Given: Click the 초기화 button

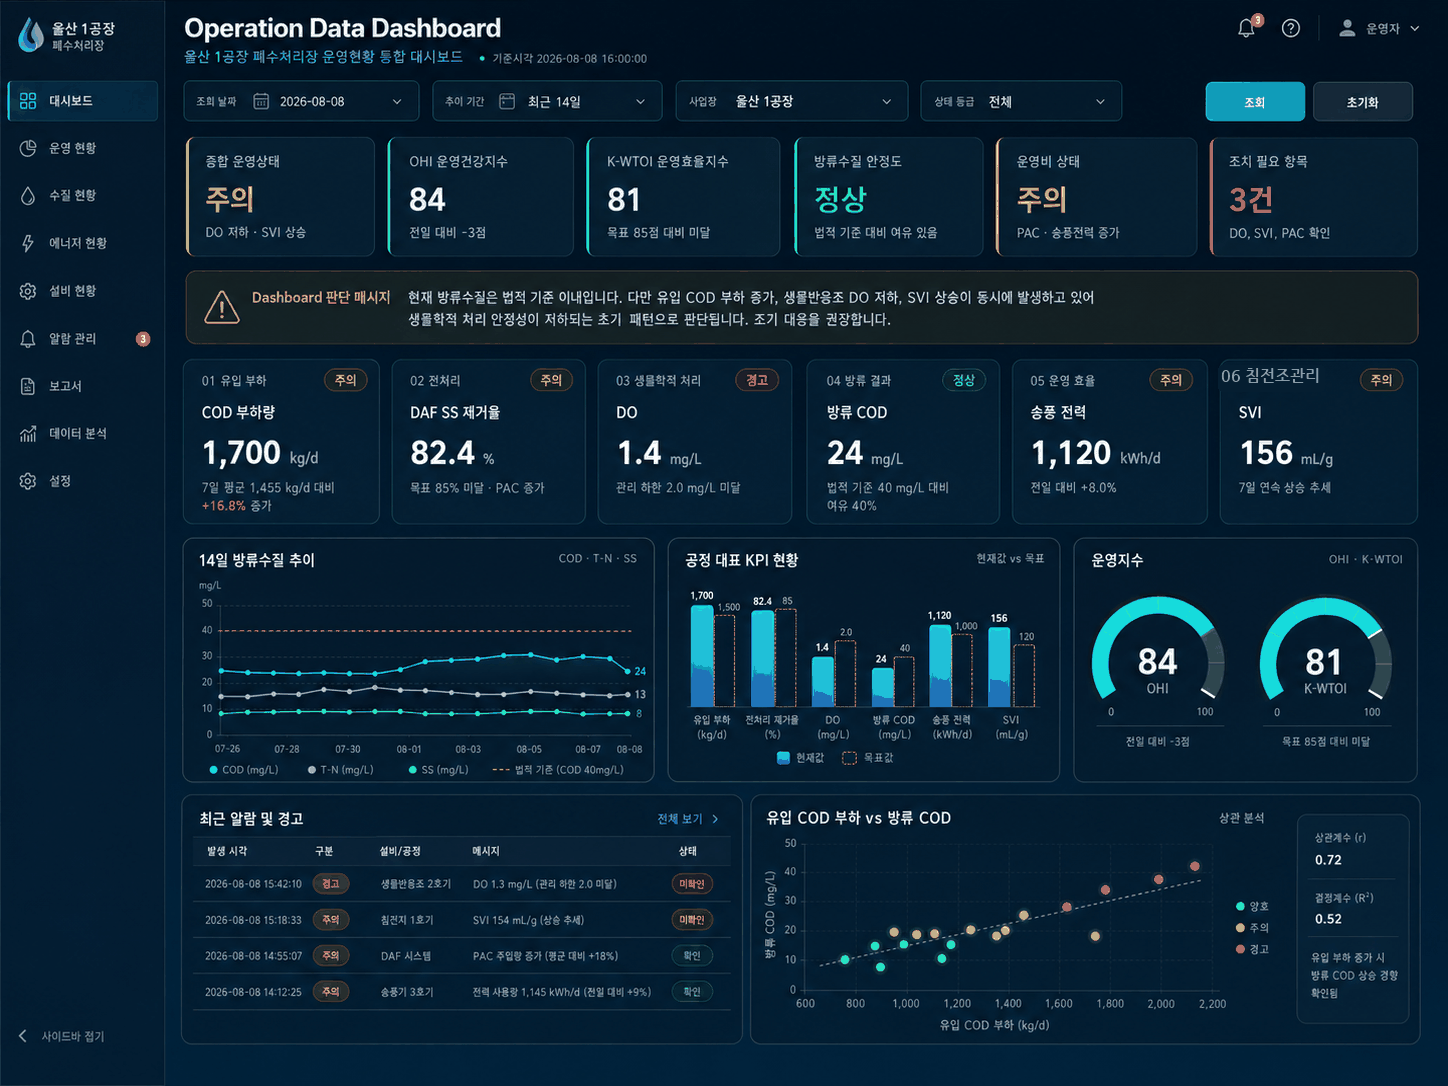Looking at the screenshot, I should click(x=1362, y=102).
